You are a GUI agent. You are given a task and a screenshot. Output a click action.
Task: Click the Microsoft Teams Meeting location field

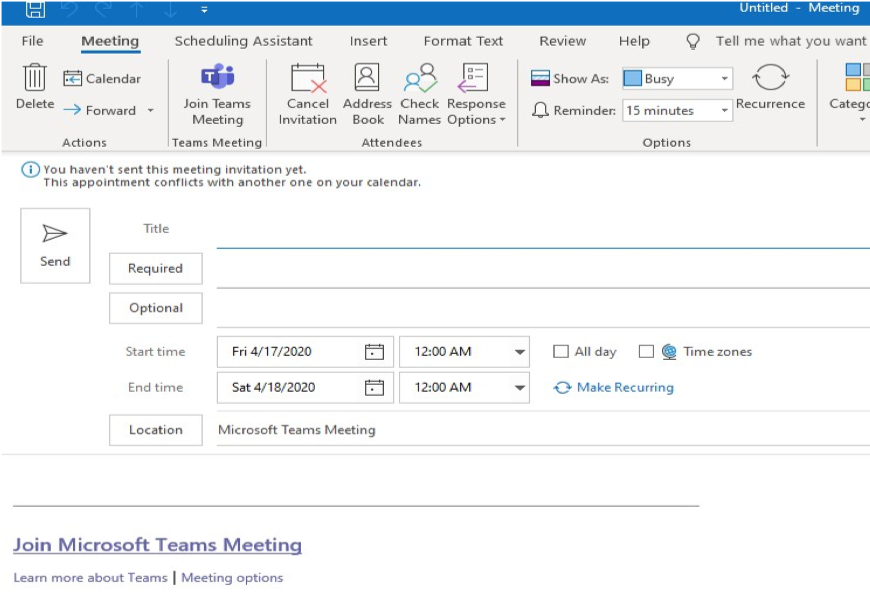coord(543,430)
